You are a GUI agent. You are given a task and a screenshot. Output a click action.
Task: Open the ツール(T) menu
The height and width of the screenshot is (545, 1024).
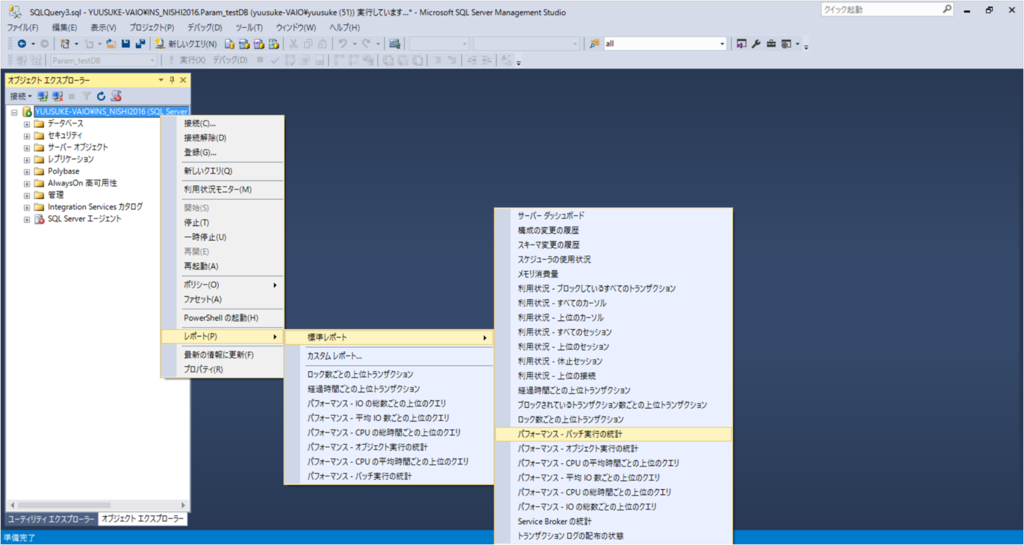pos(249,27)
